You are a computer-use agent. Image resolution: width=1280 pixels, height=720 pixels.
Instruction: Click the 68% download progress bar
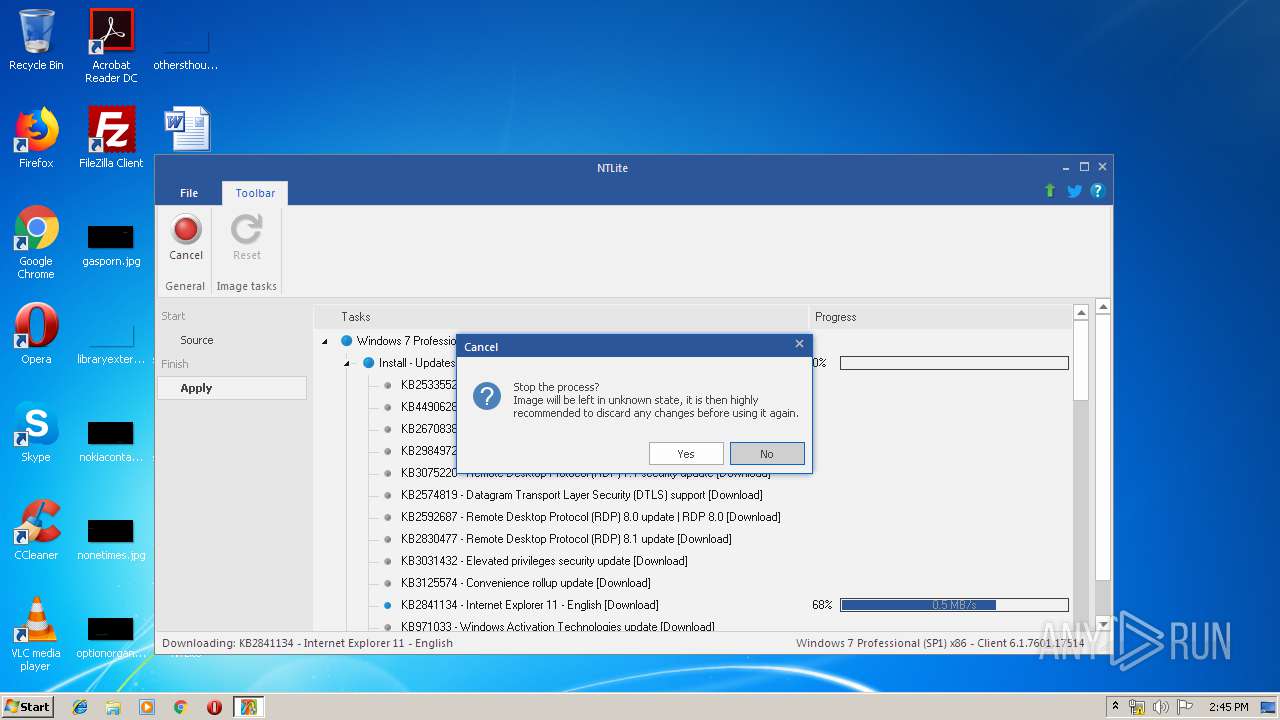click(954, 605)
